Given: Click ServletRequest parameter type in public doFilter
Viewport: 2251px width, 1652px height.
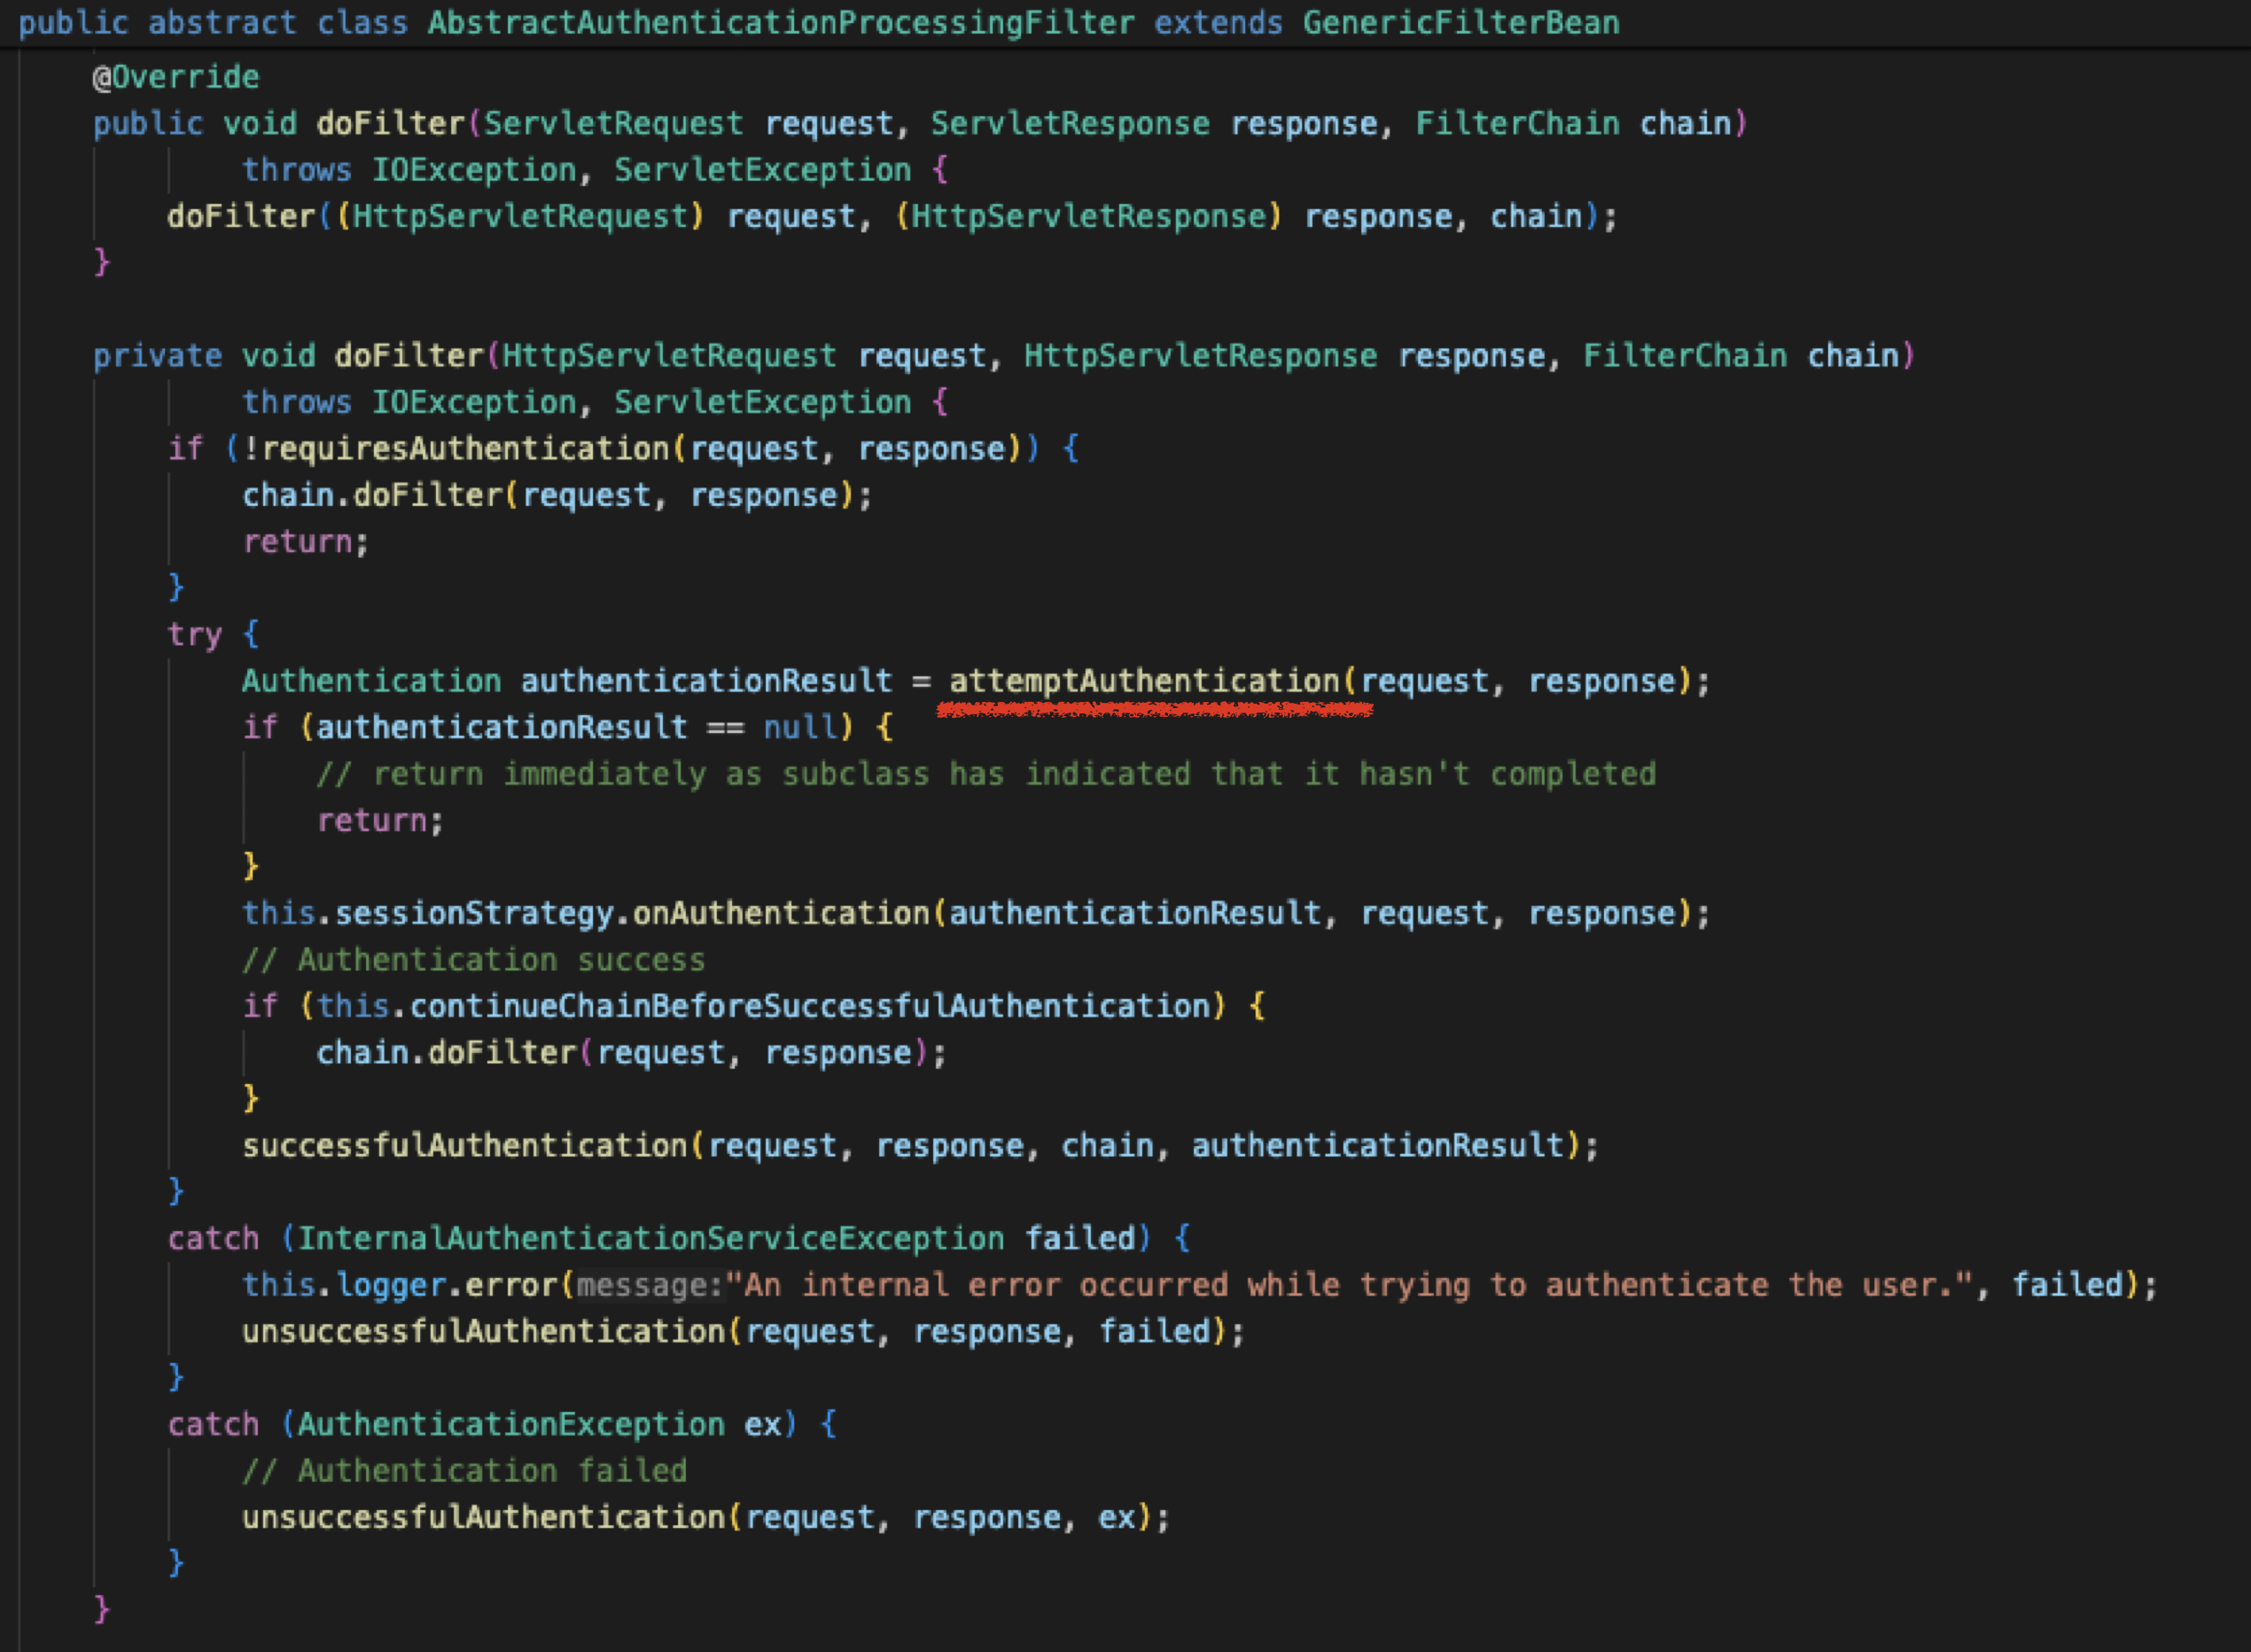Looking at the screenshot, I should 614,123.
